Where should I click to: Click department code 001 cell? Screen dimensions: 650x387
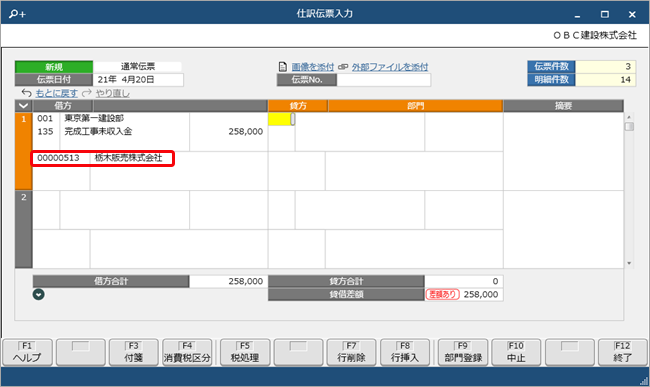[x=45, y=119]
